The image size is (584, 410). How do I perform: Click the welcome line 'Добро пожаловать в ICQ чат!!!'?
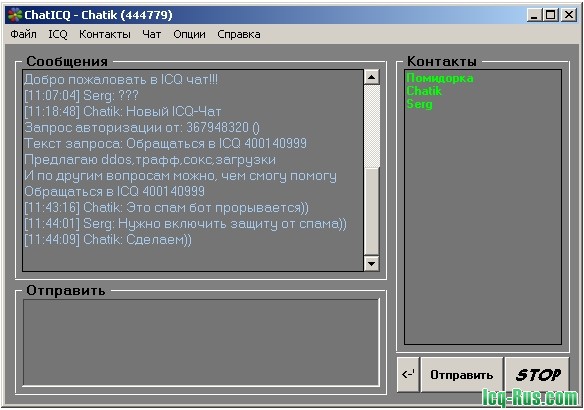pyautogui.click(x=121, y=79)
